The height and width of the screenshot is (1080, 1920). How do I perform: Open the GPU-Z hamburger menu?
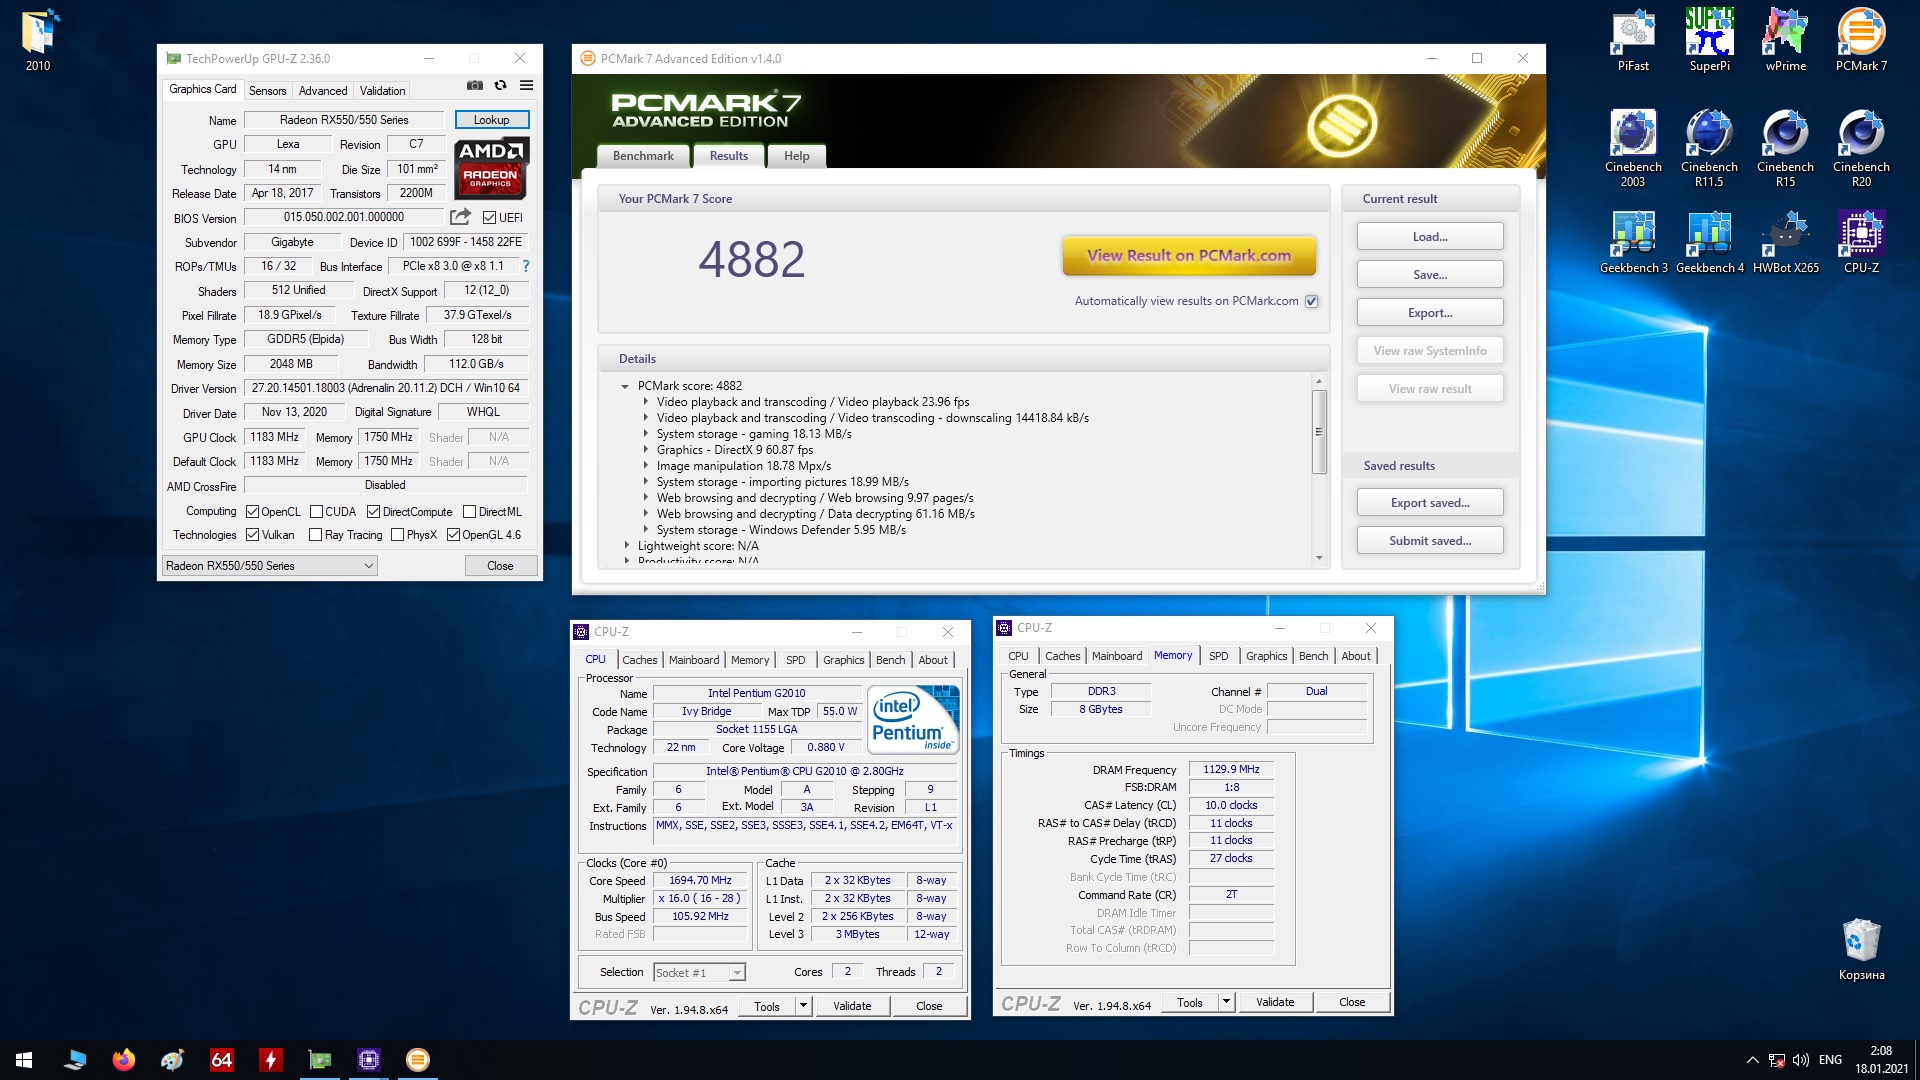(x=527, y=86)
